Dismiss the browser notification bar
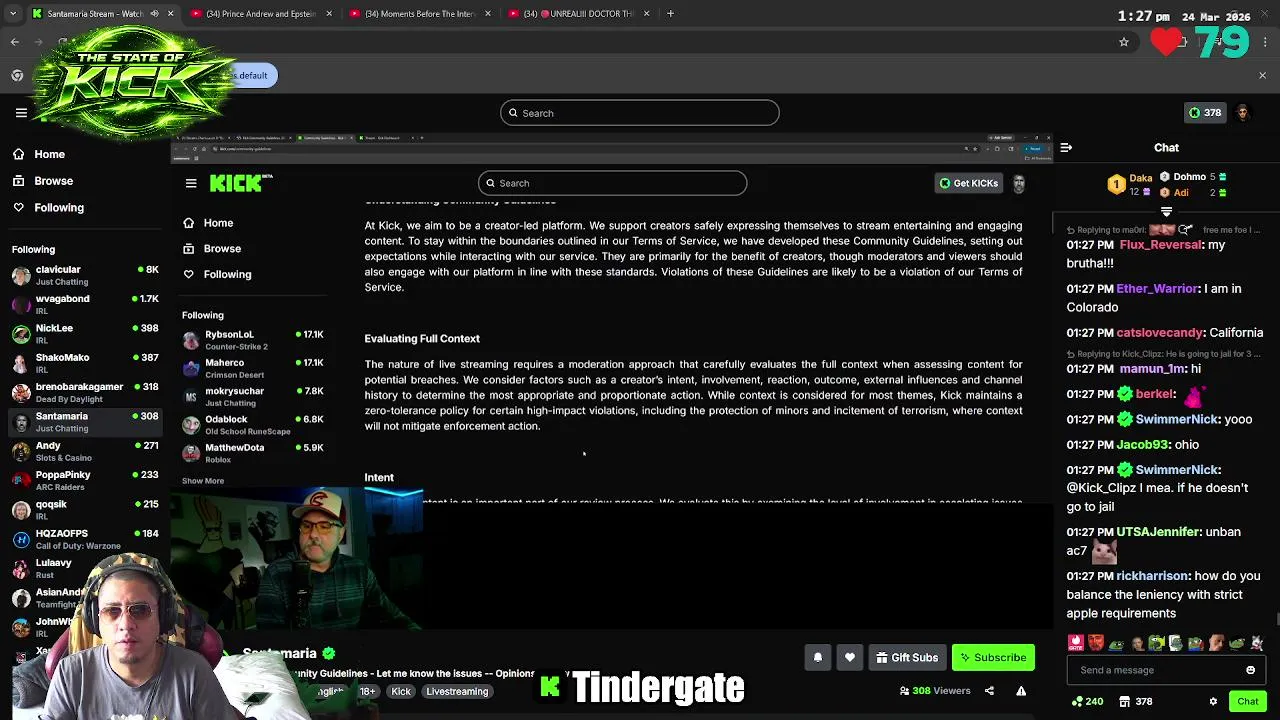 1262,75
